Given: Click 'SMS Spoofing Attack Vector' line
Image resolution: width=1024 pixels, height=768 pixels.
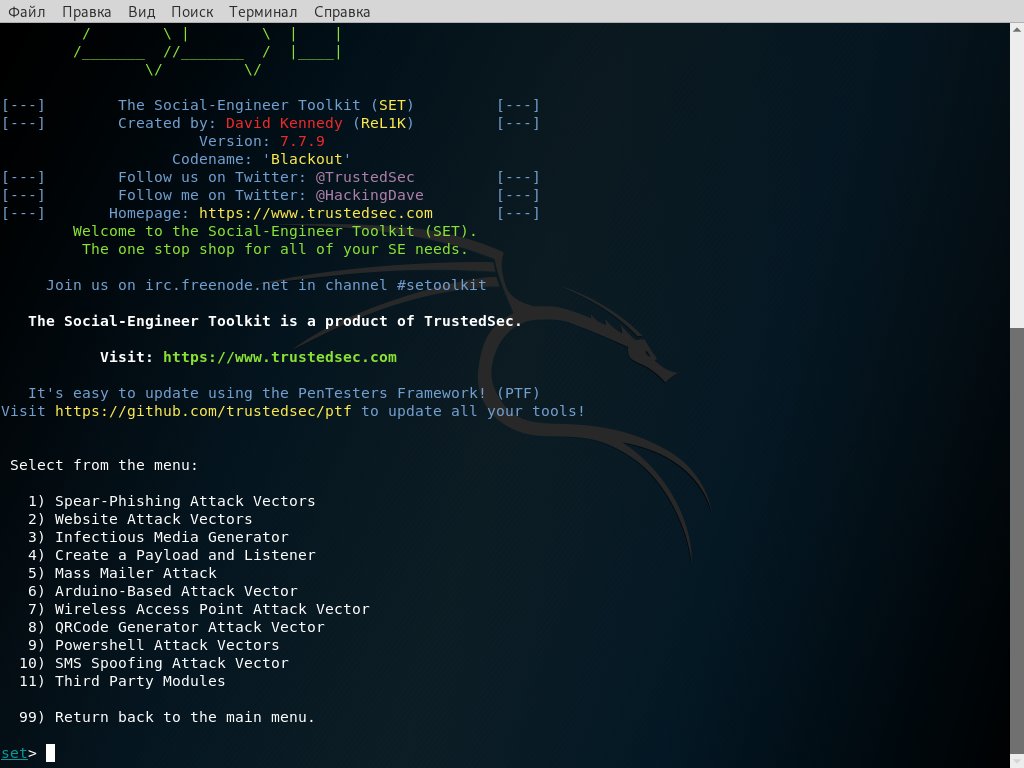Looking at the screenshot, I should pos(153,663).
